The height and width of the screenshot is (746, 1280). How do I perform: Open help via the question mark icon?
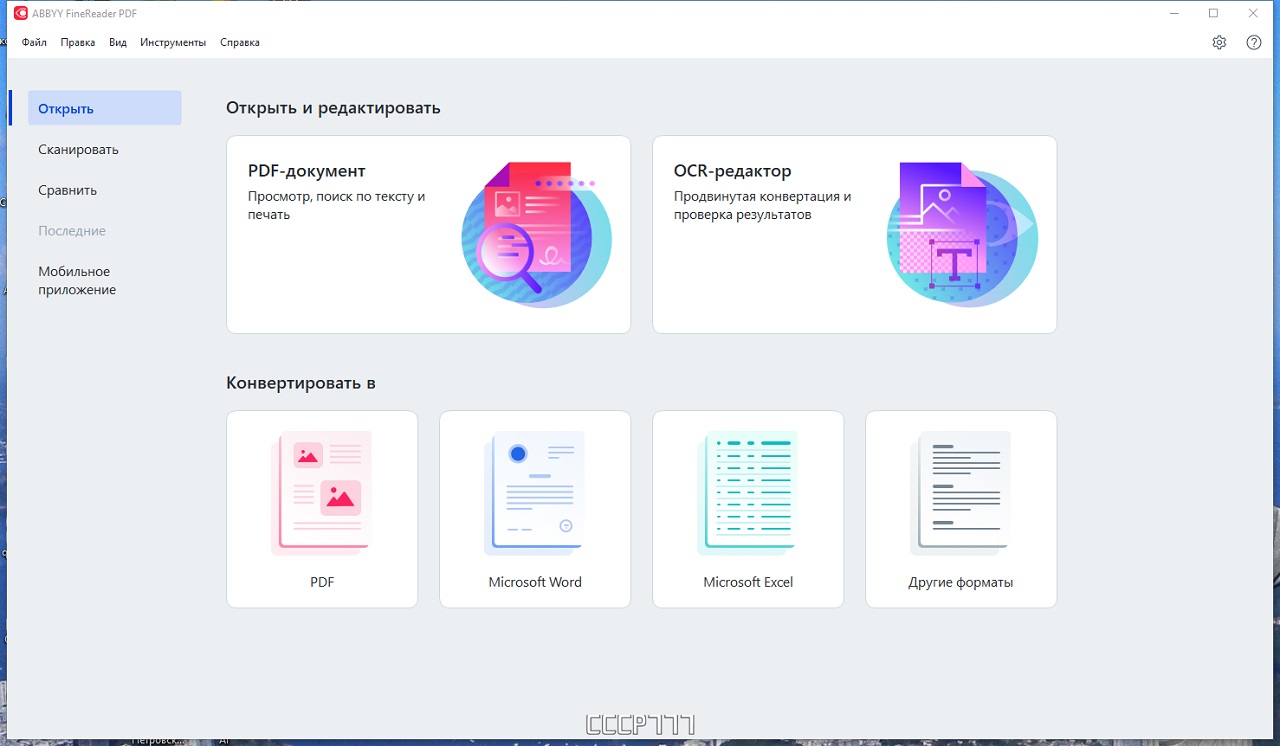pyautogui.click(x=1254, y=43)
